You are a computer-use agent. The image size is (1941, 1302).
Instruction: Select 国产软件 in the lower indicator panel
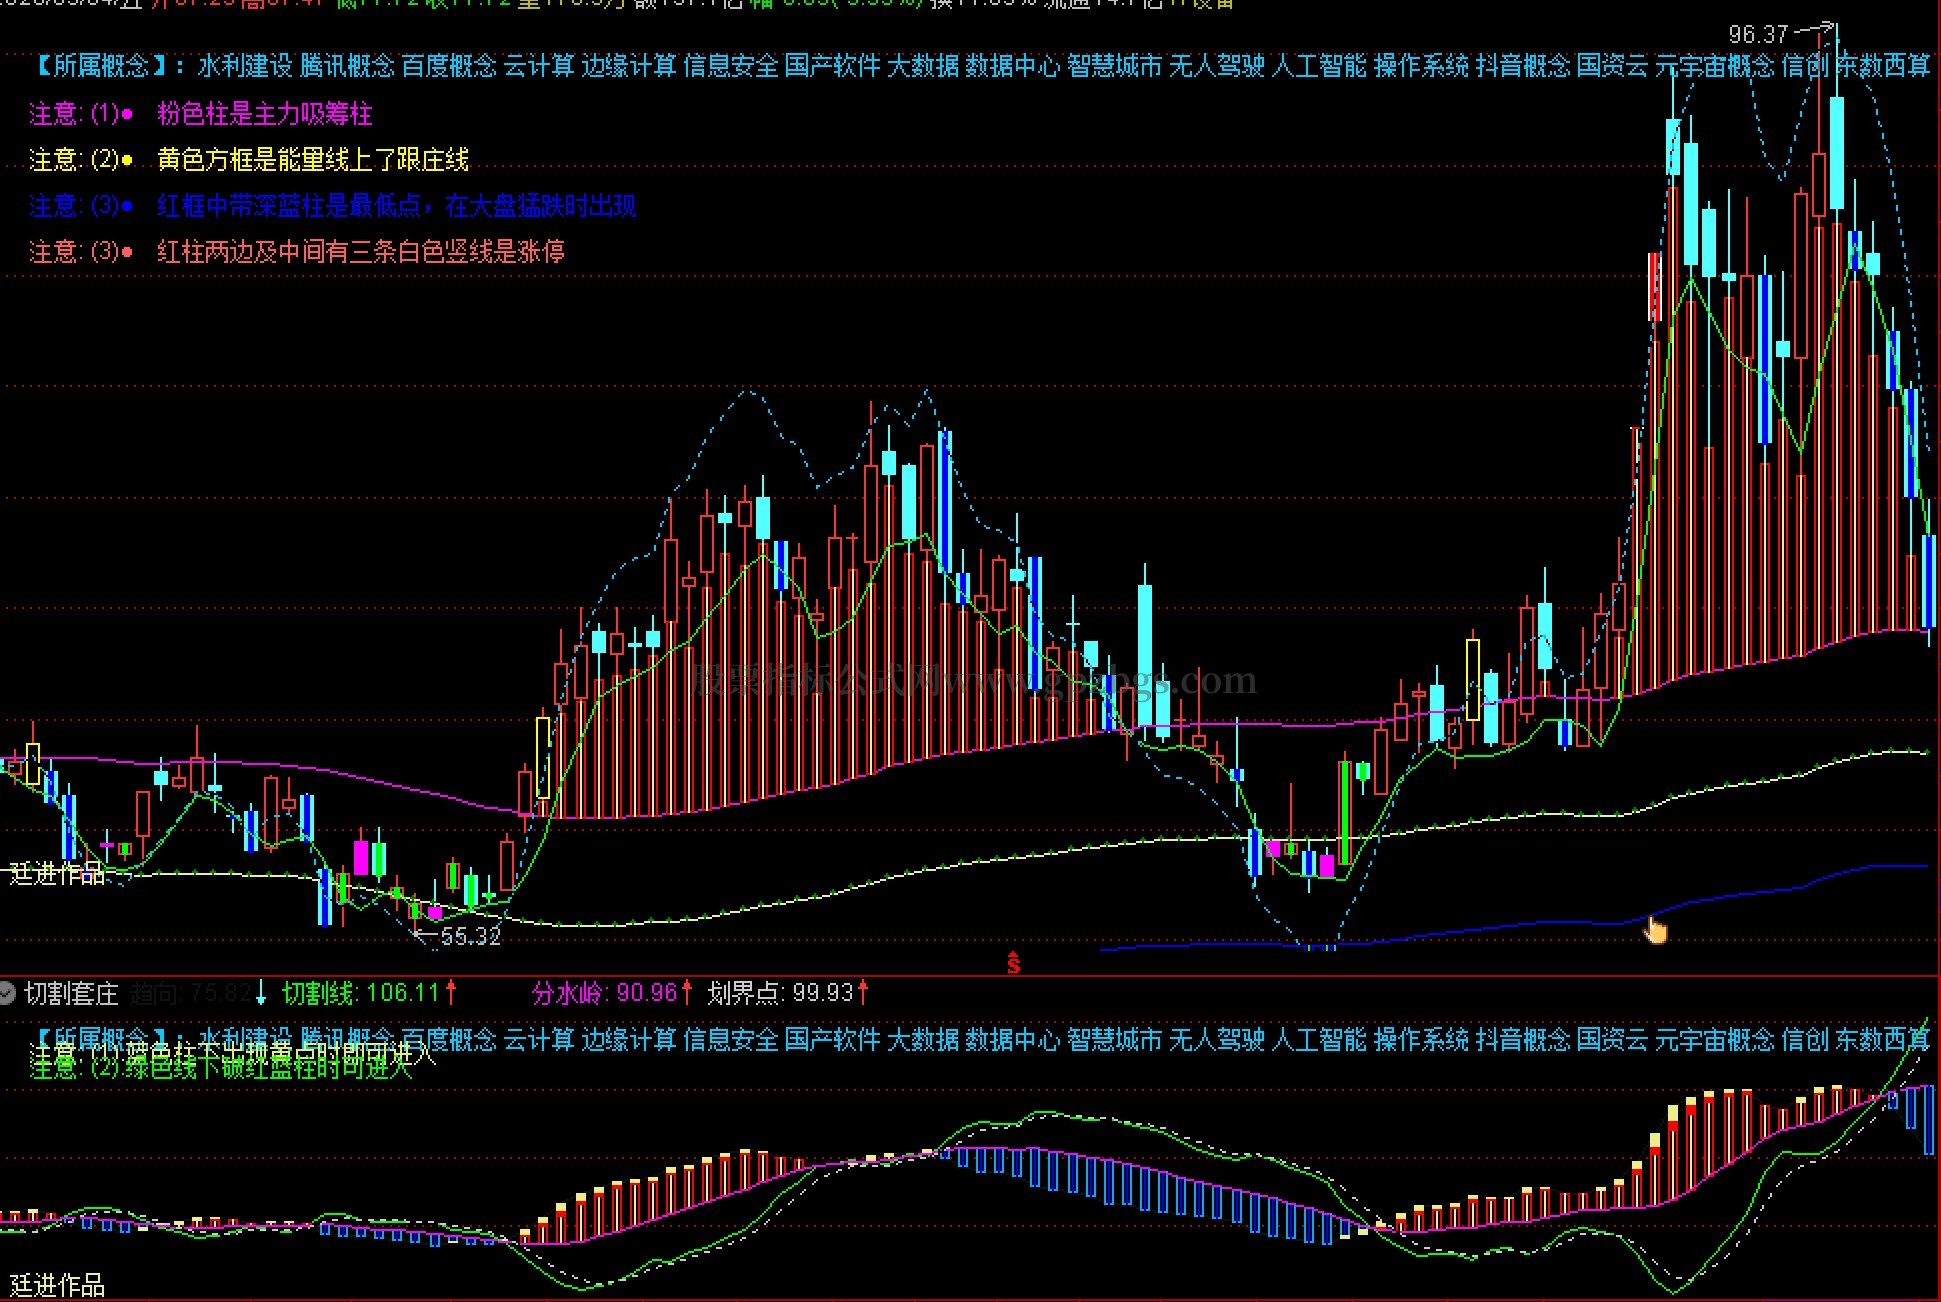tap(833, 1040)
